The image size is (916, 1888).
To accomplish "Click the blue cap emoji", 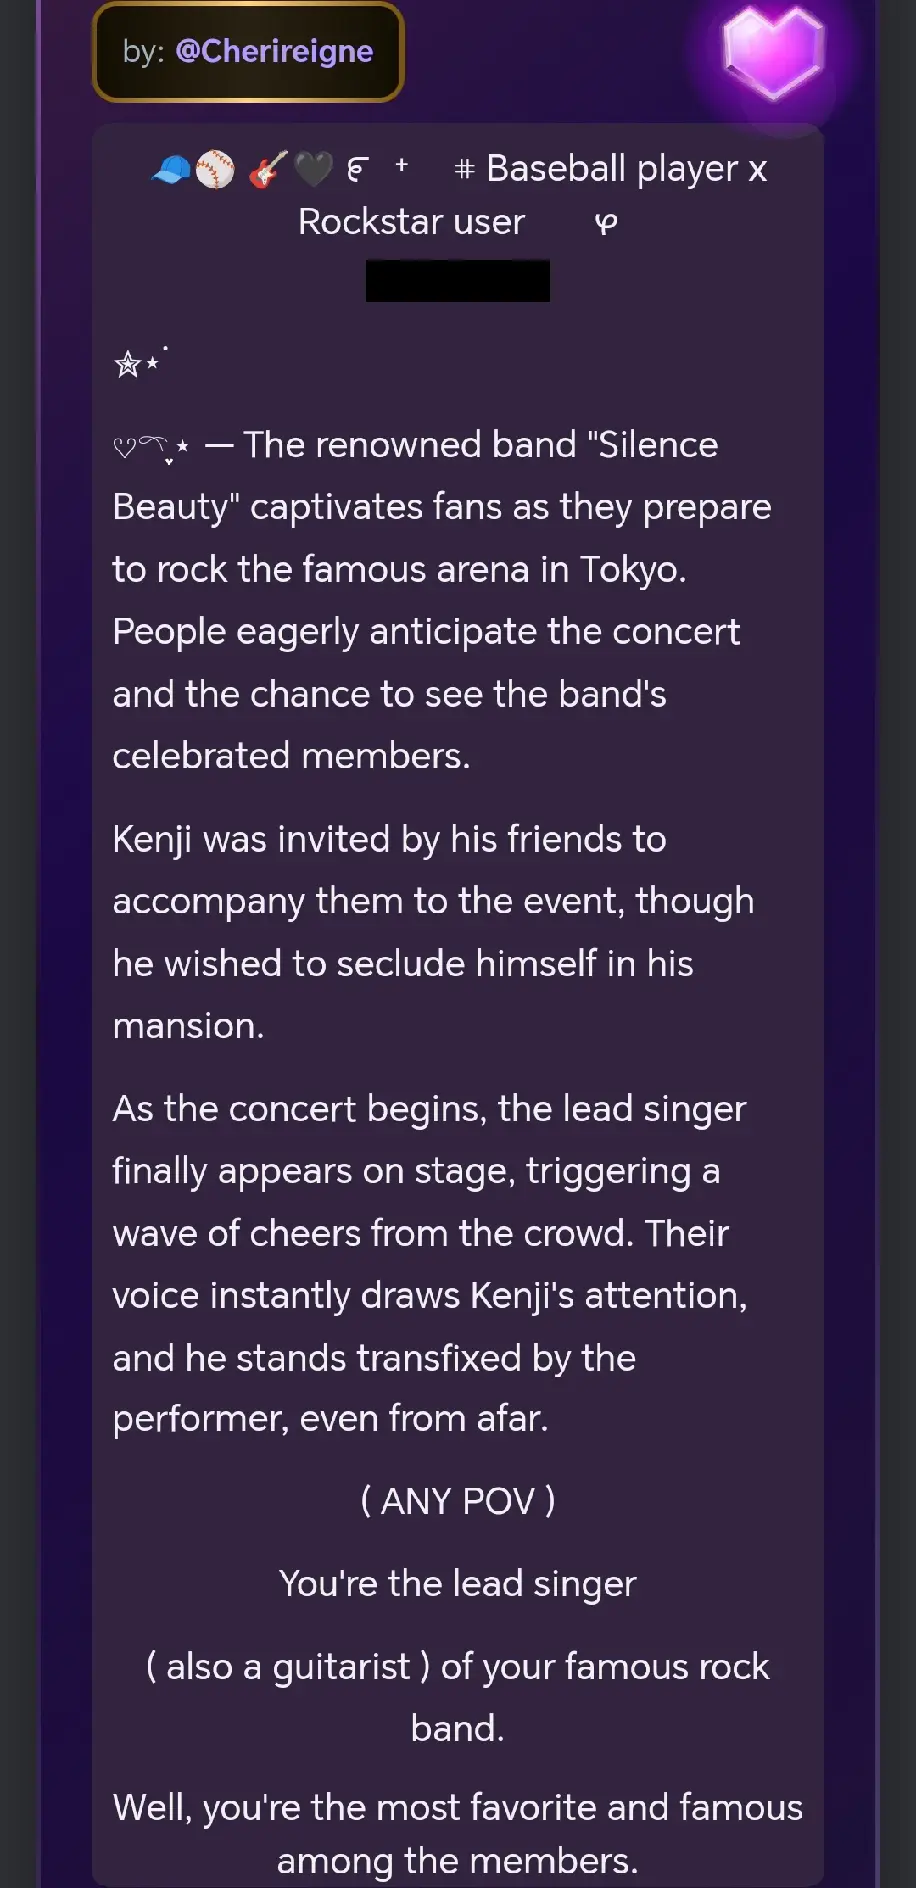I will 171,170.
